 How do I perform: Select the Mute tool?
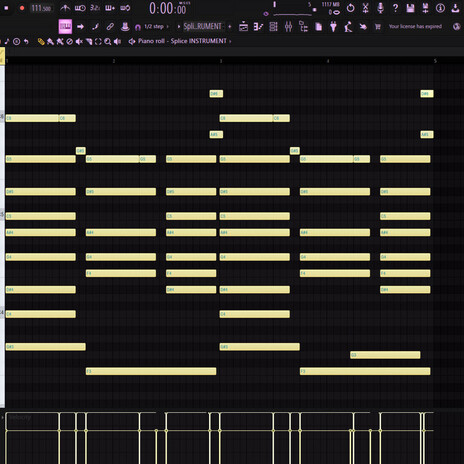point(79,41)
